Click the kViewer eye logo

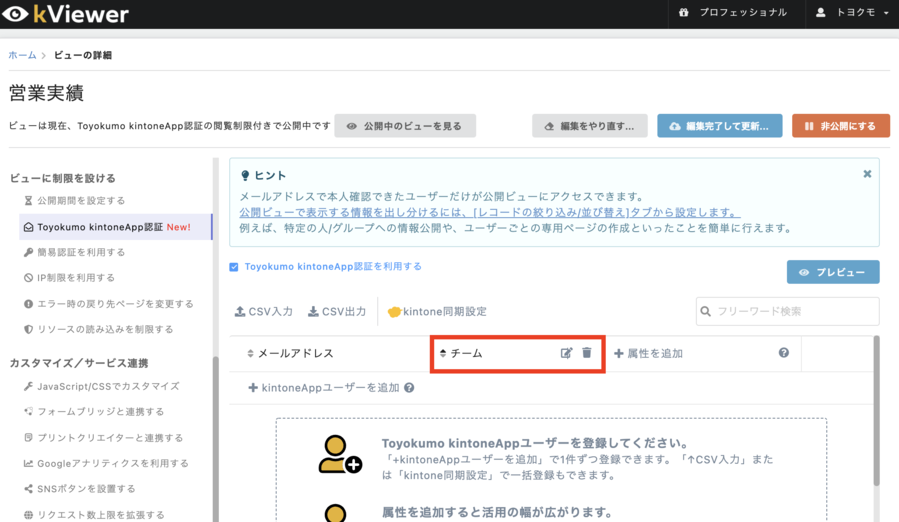[15, 14]
